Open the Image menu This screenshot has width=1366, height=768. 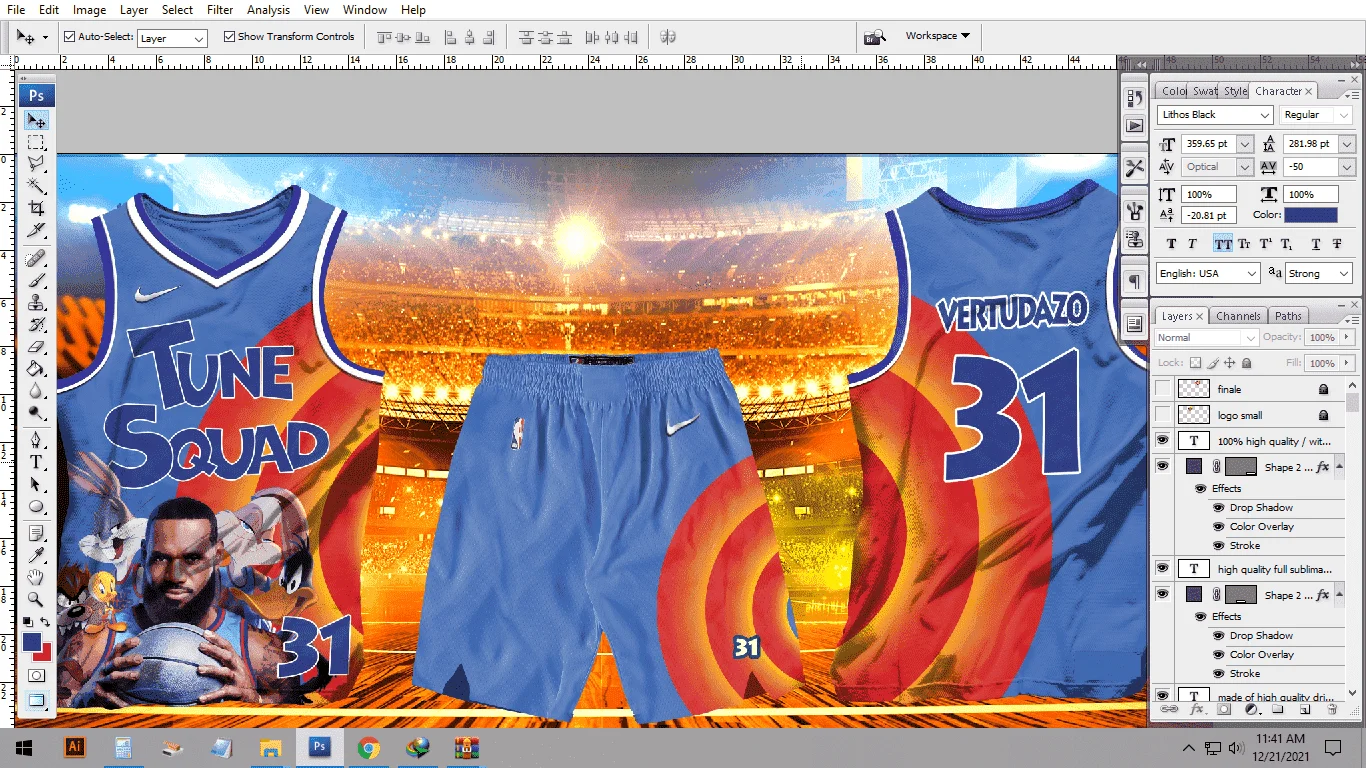89,10
